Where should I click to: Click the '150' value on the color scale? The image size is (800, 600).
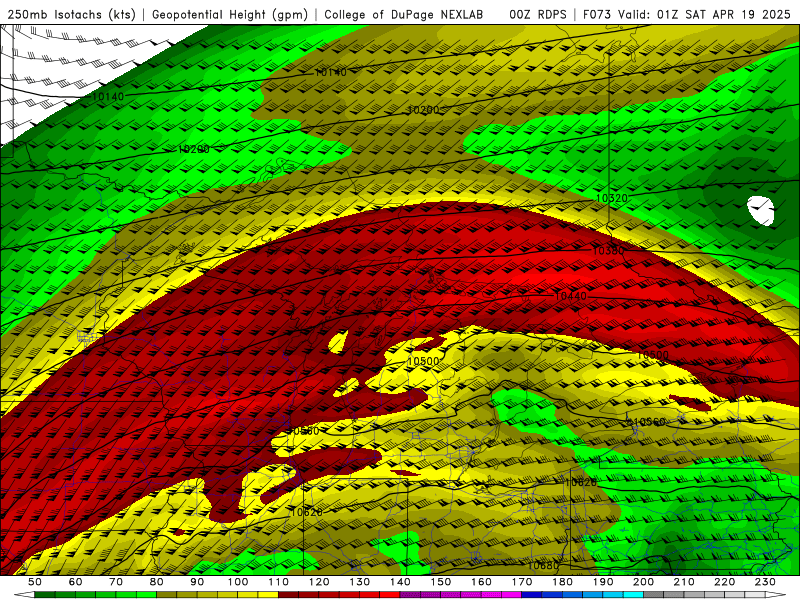point(440,582)
